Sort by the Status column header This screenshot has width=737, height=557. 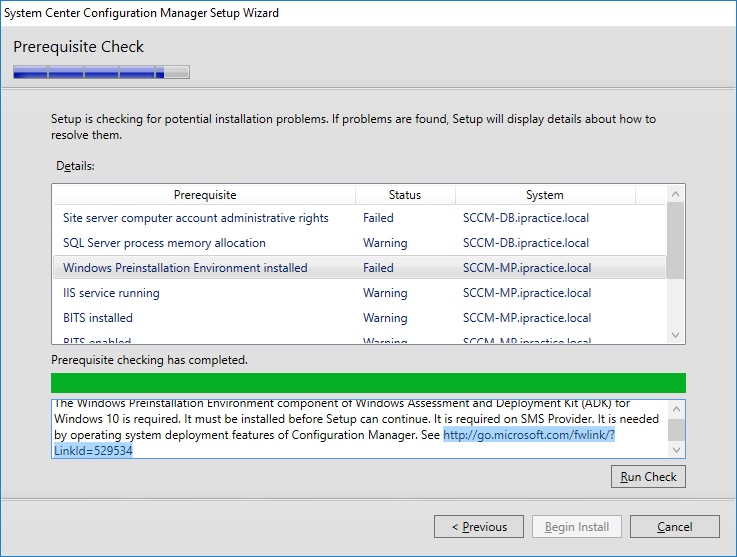405,195
